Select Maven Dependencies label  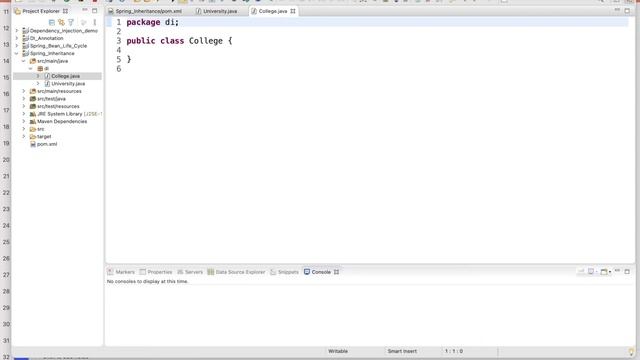click(x=62, y=122)
